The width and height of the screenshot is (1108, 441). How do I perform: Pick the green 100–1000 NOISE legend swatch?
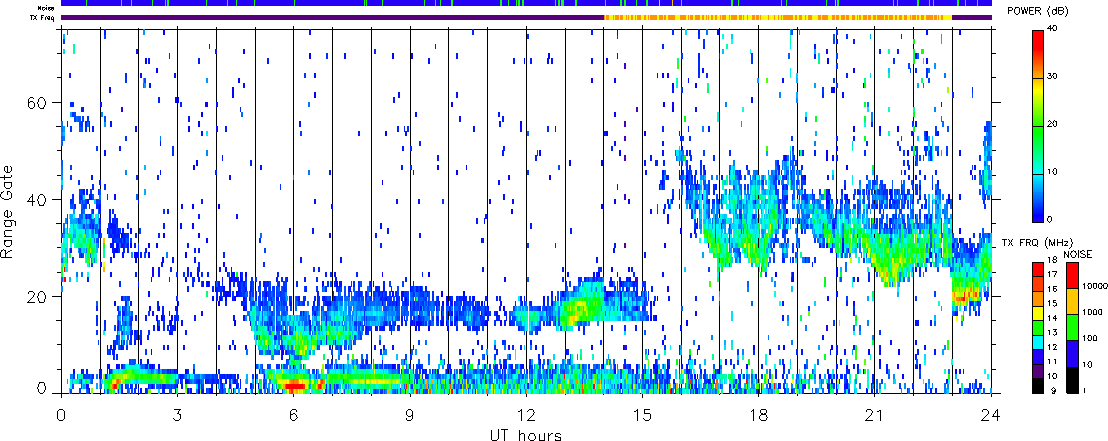click(x=1072, y=328)
